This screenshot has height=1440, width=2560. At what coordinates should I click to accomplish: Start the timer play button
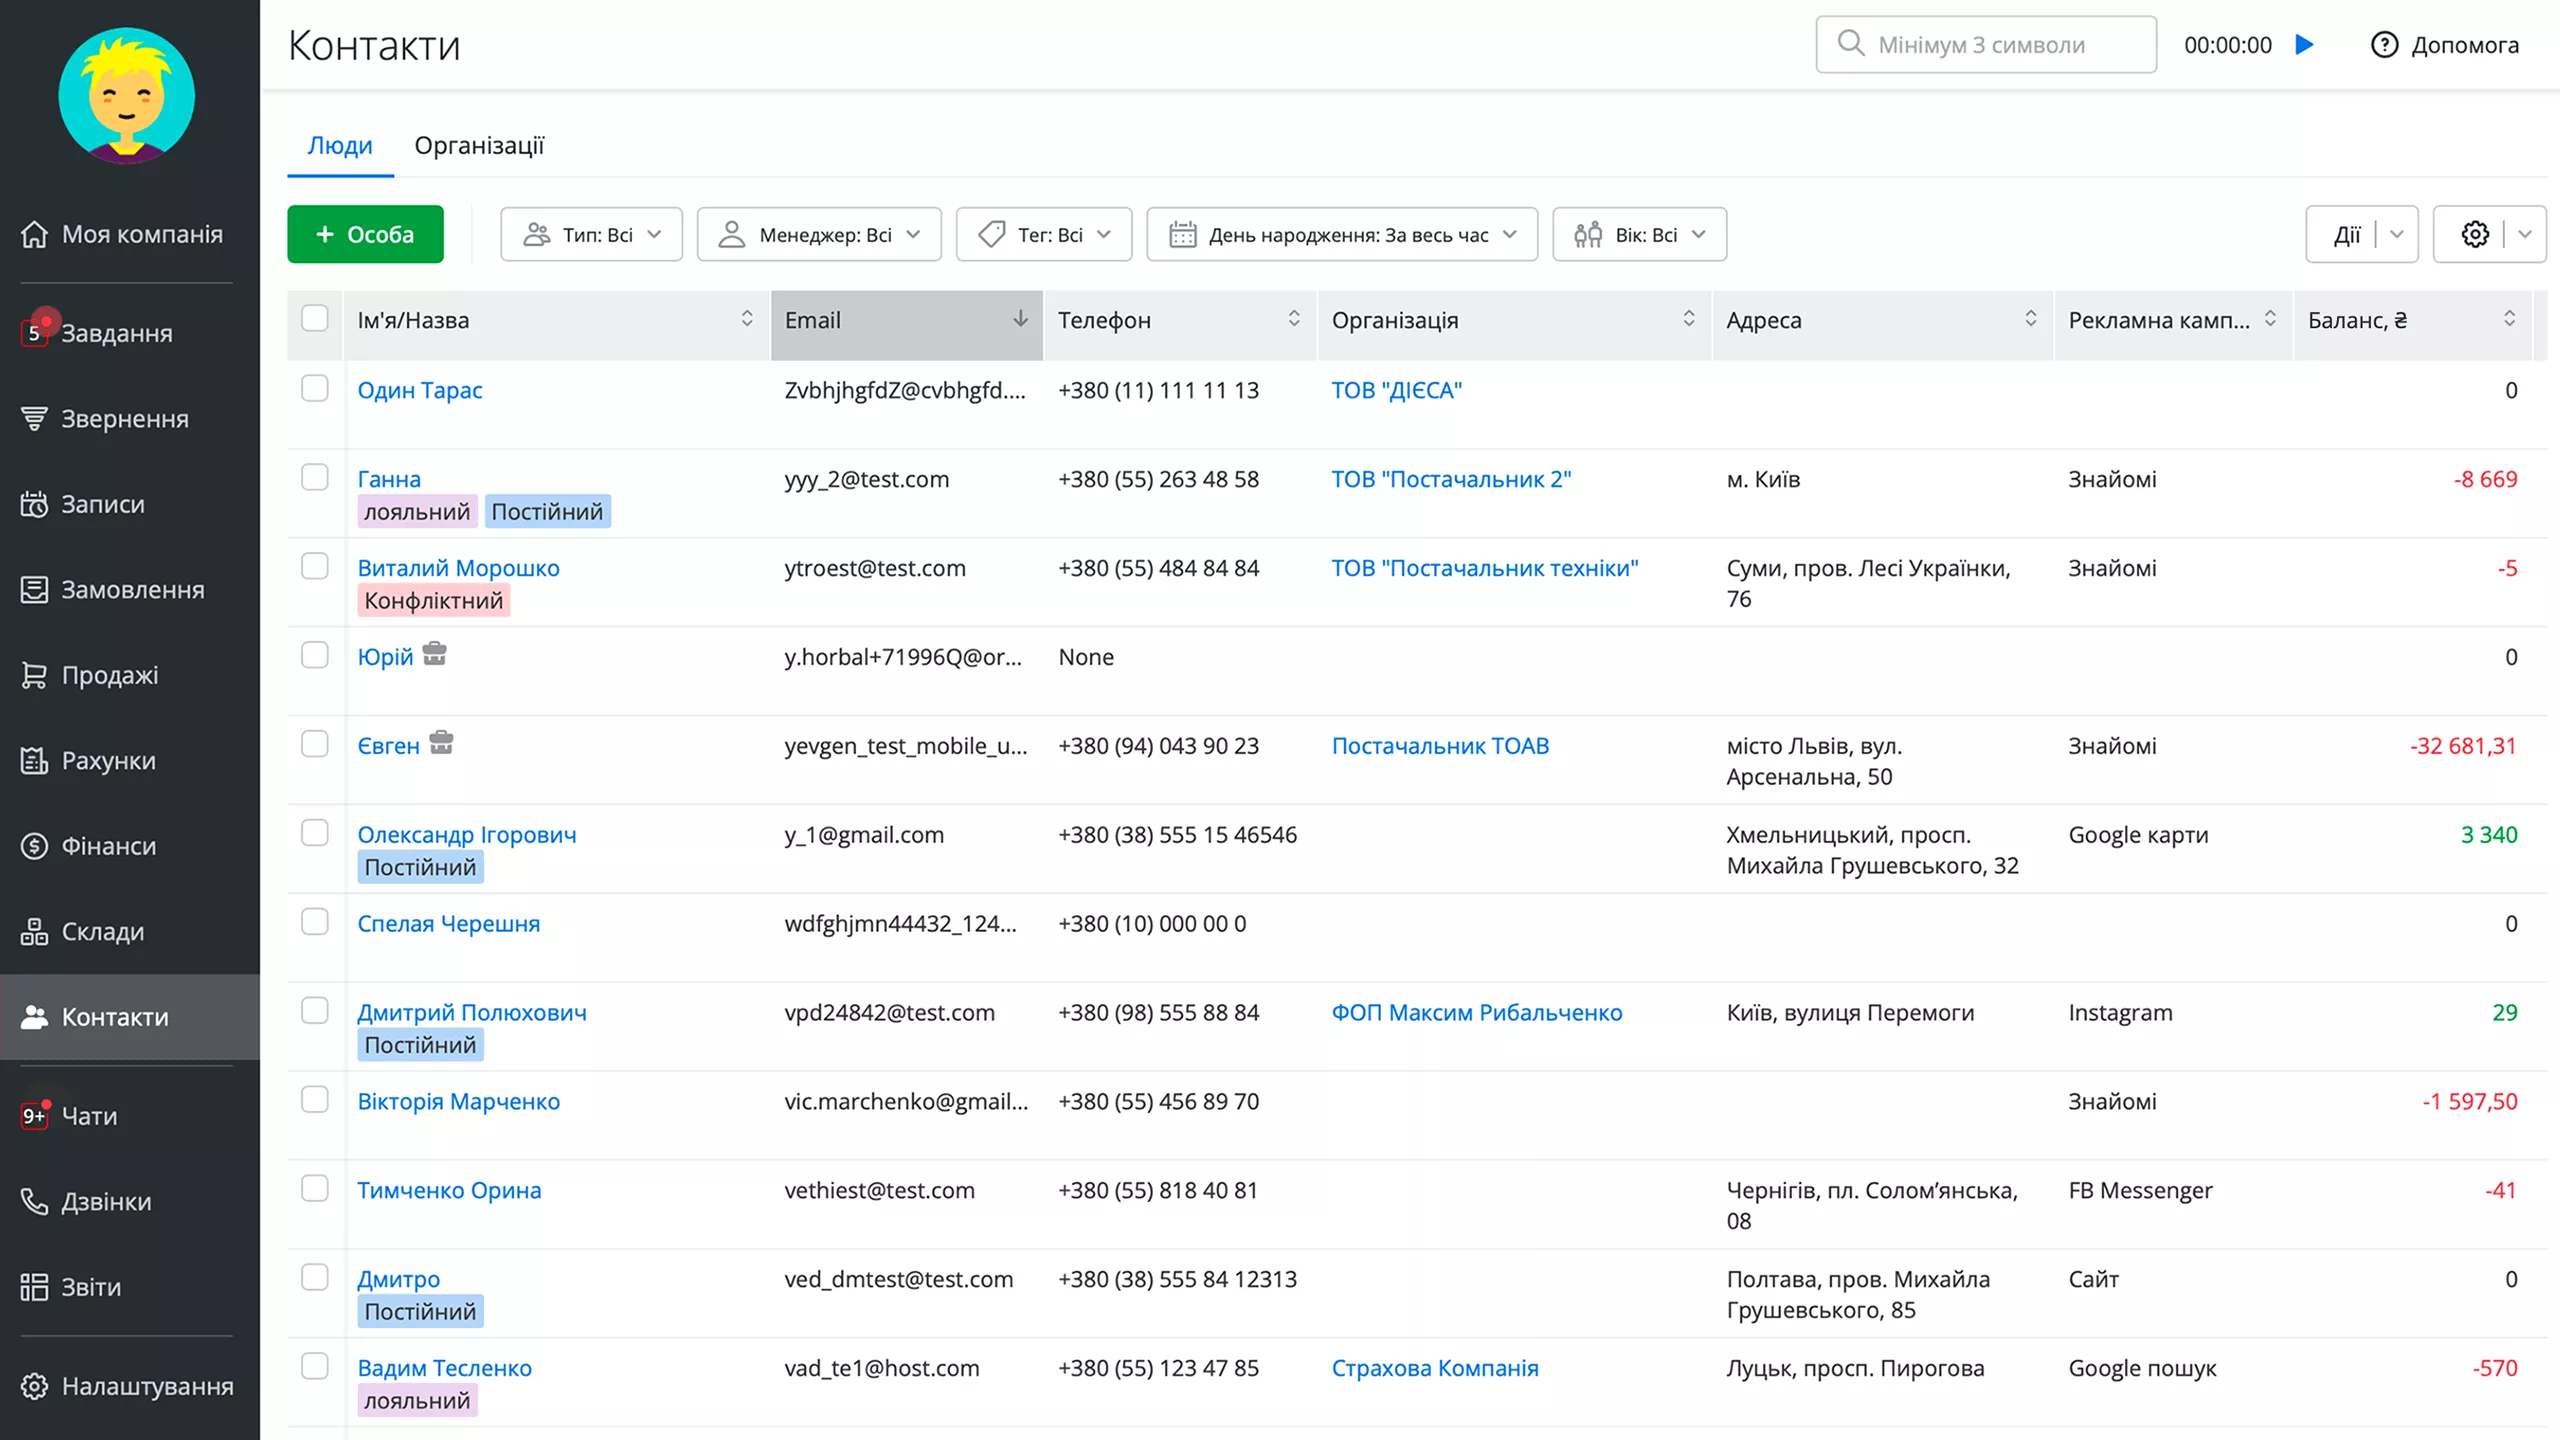coord(2304,45)
